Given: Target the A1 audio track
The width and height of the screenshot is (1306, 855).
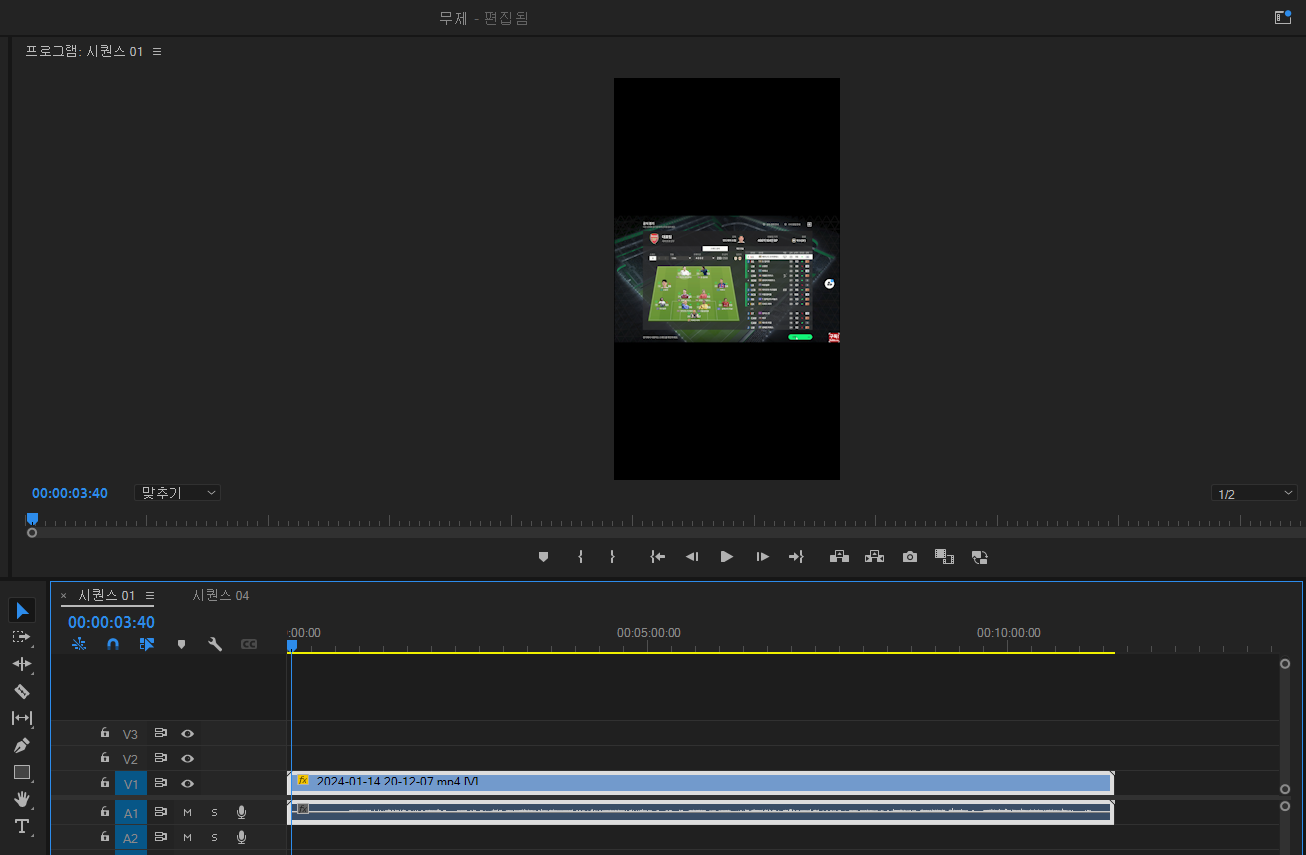Looking at the screenshot, I should [131, 813].
